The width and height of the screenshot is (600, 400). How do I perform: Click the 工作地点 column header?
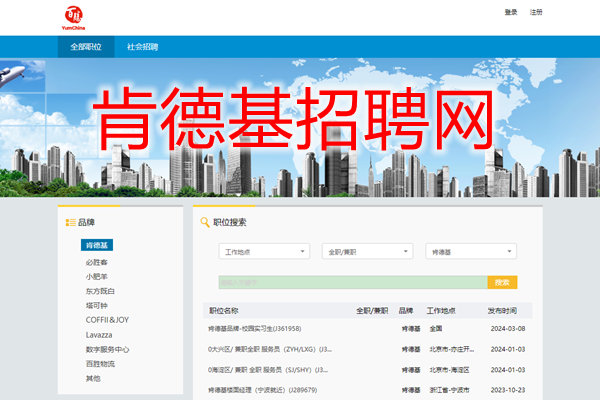(441, 310)
